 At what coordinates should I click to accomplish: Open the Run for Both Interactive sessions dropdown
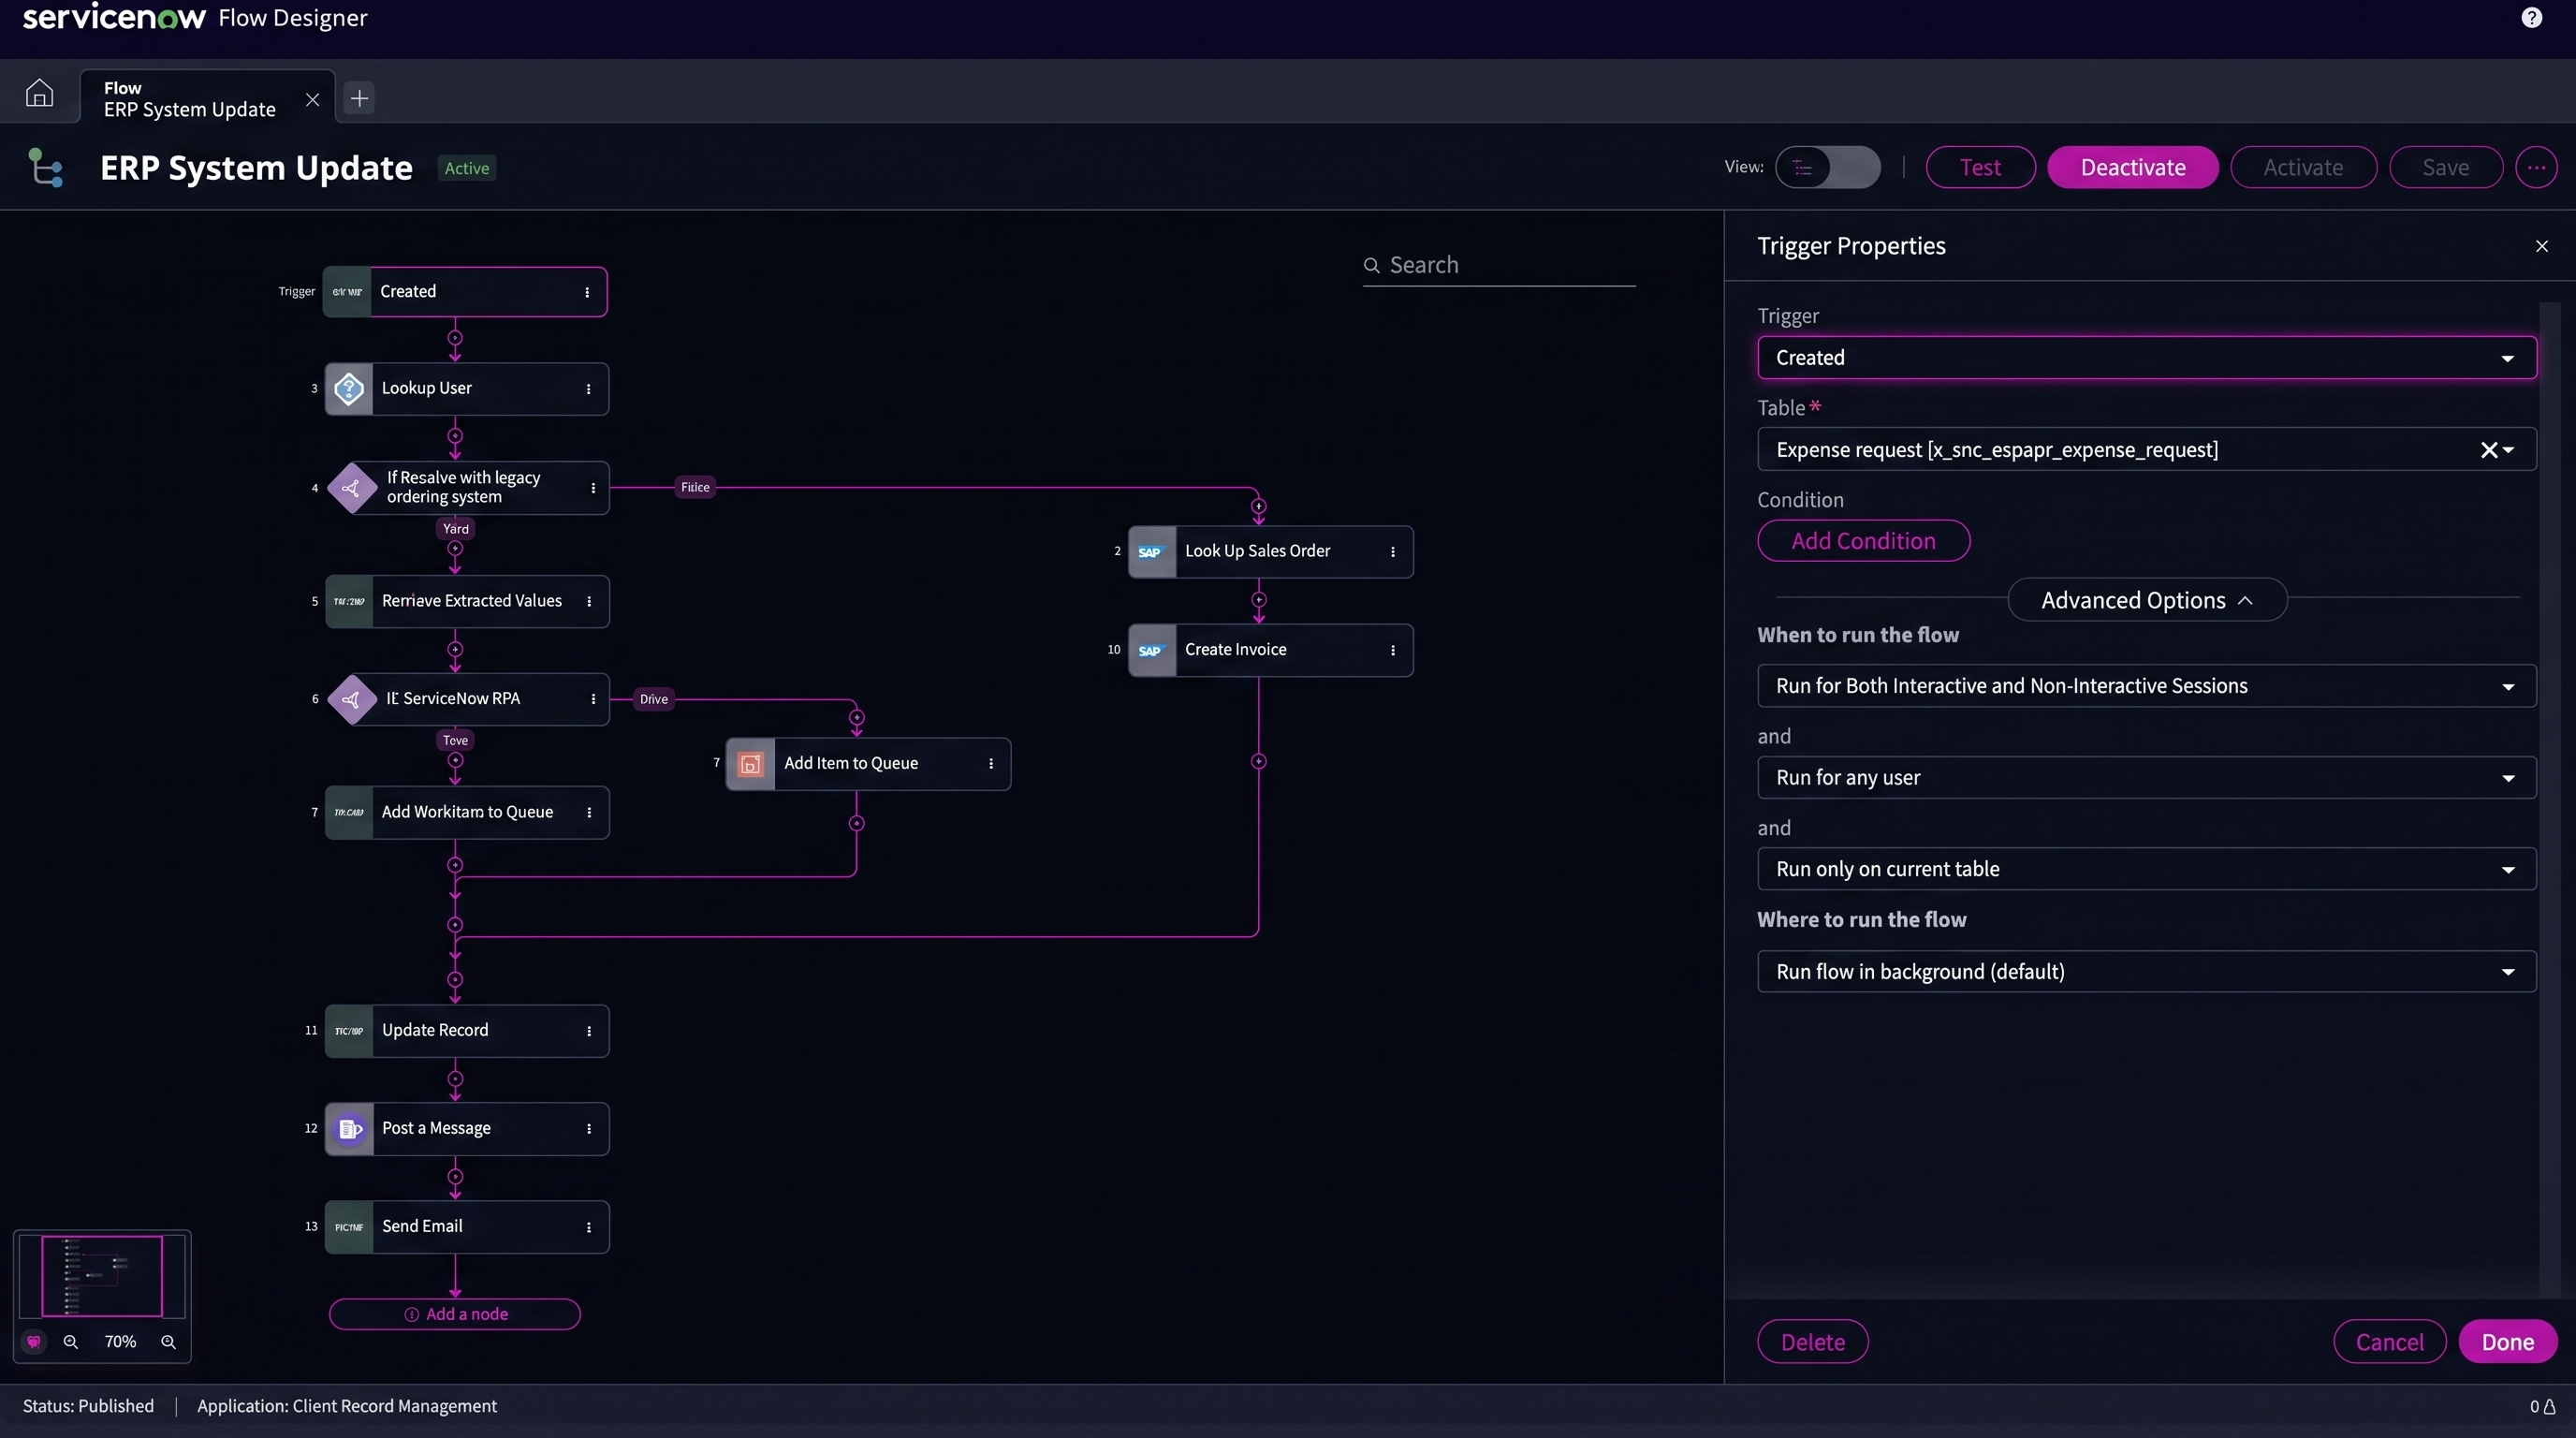[x=2146, y=686]
